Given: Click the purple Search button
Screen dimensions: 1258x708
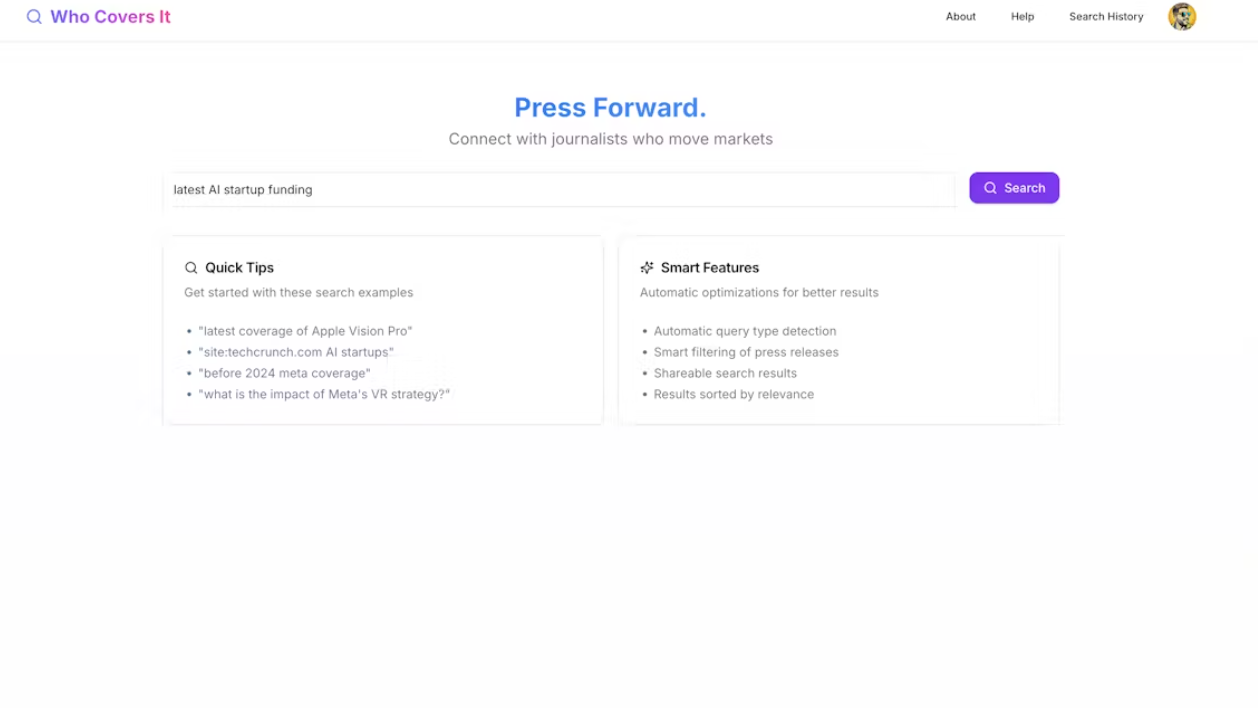Looking at the screenshot, I should (1014, 188).
